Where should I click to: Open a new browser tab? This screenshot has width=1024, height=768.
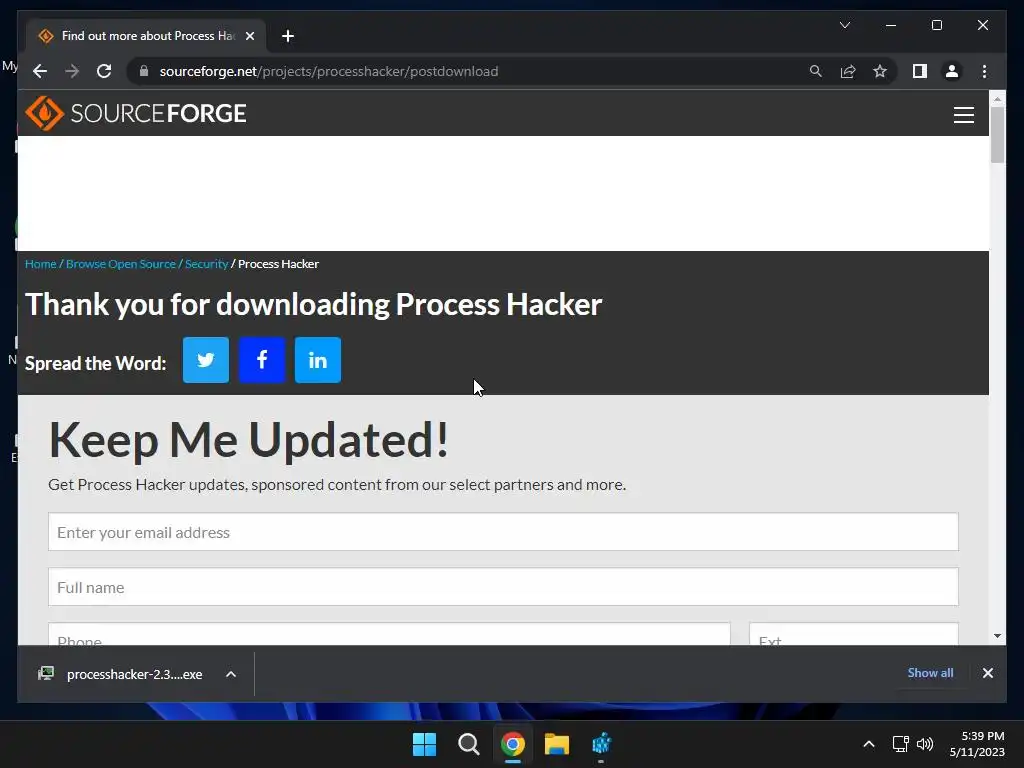[288, 36]
